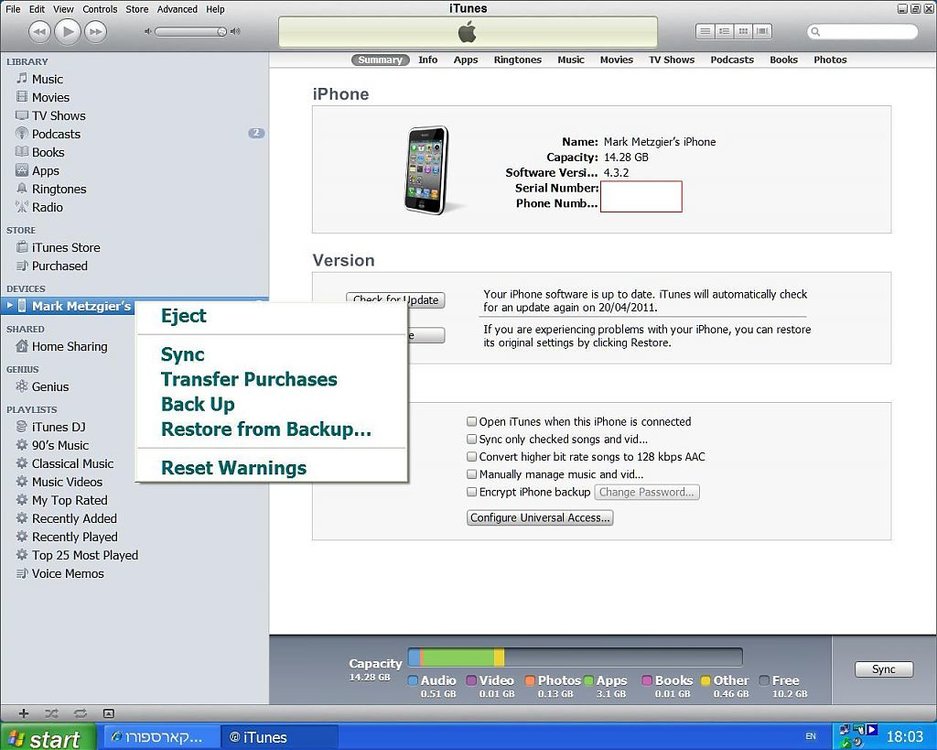Adjust the volume slider
This screenshot has width=937, height=750.
coord(190,32)
